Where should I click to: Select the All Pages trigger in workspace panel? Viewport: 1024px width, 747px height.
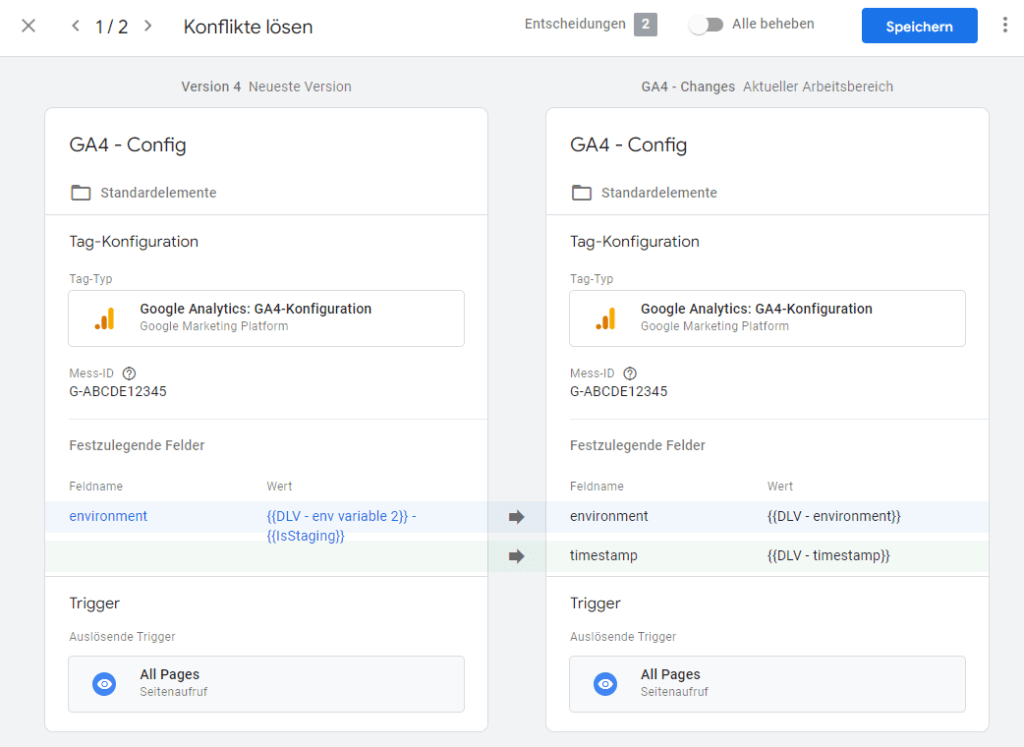tap(767, 683)
